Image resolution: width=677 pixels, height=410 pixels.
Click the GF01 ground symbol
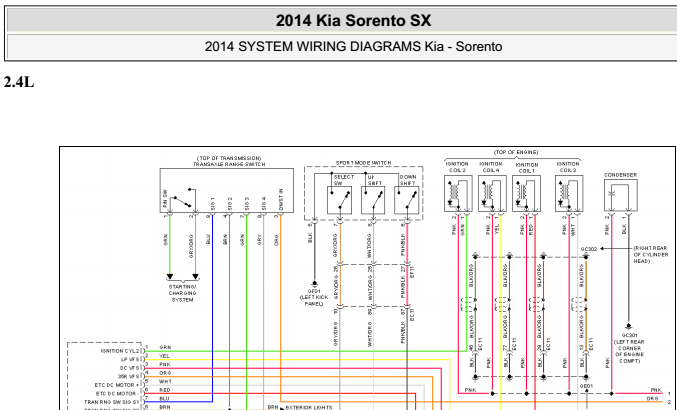click(314, 284)
